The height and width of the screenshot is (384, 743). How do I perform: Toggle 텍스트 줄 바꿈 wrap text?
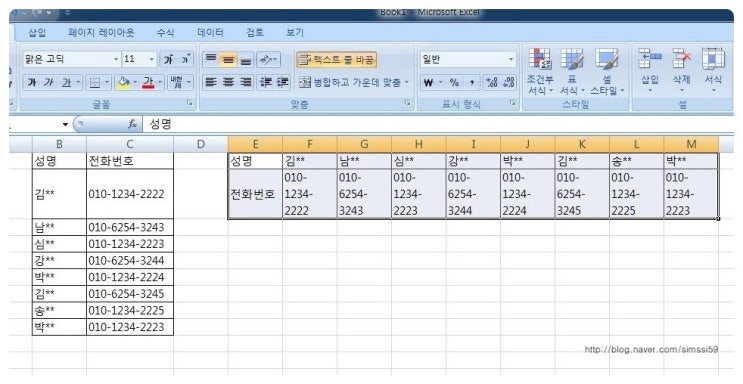(336, 60)
